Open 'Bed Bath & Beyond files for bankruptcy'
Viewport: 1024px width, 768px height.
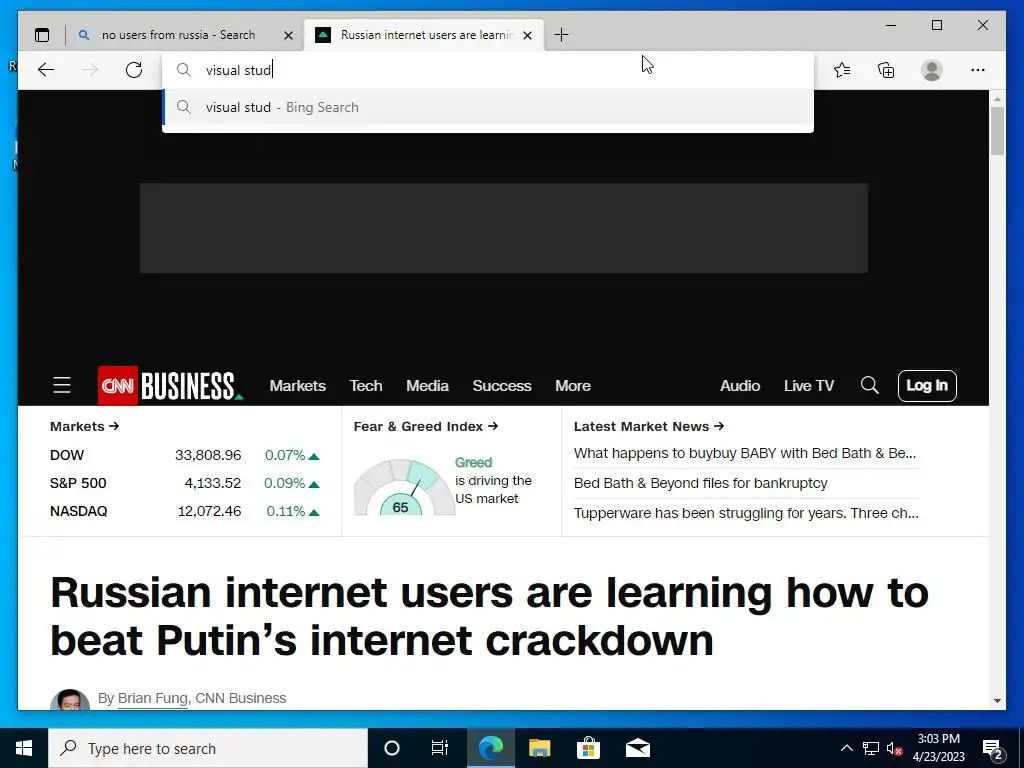(700, 483)
